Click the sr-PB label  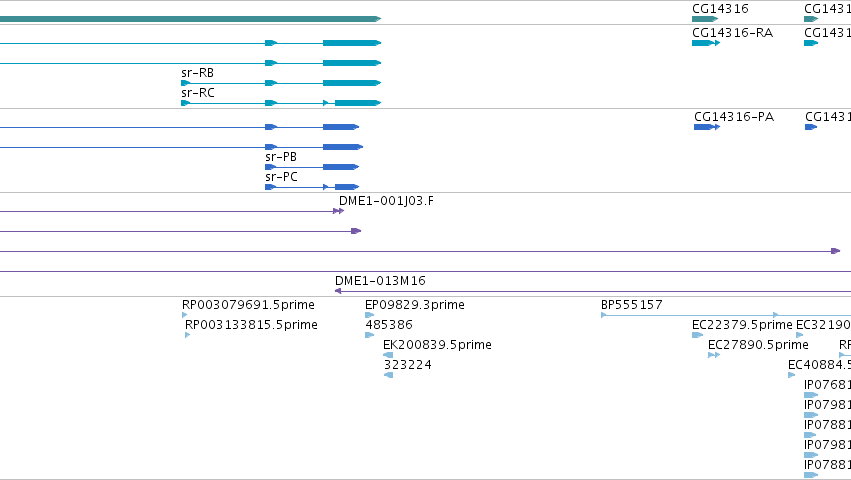pyautogui.click(x=281, y=157)
